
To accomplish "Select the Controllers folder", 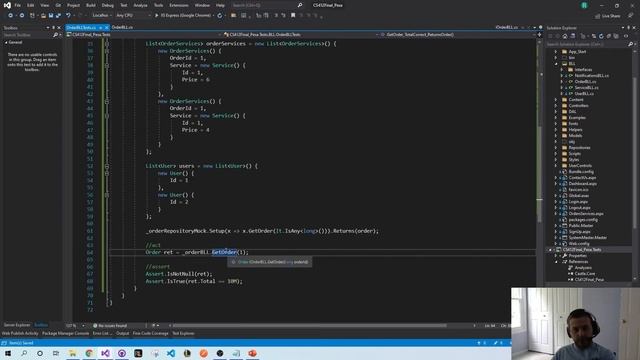I will coord(578,106).
